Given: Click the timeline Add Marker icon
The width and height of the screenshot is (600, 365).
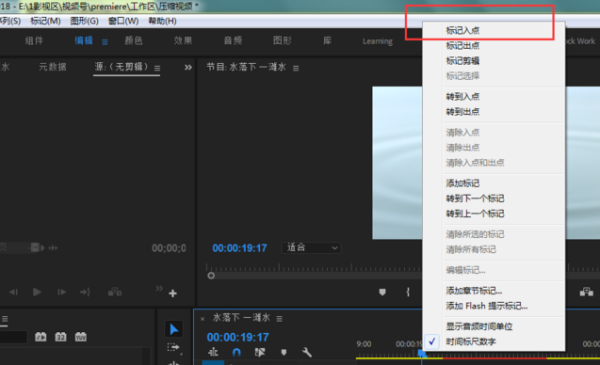Looking at the screenshot, I should 284,352.
